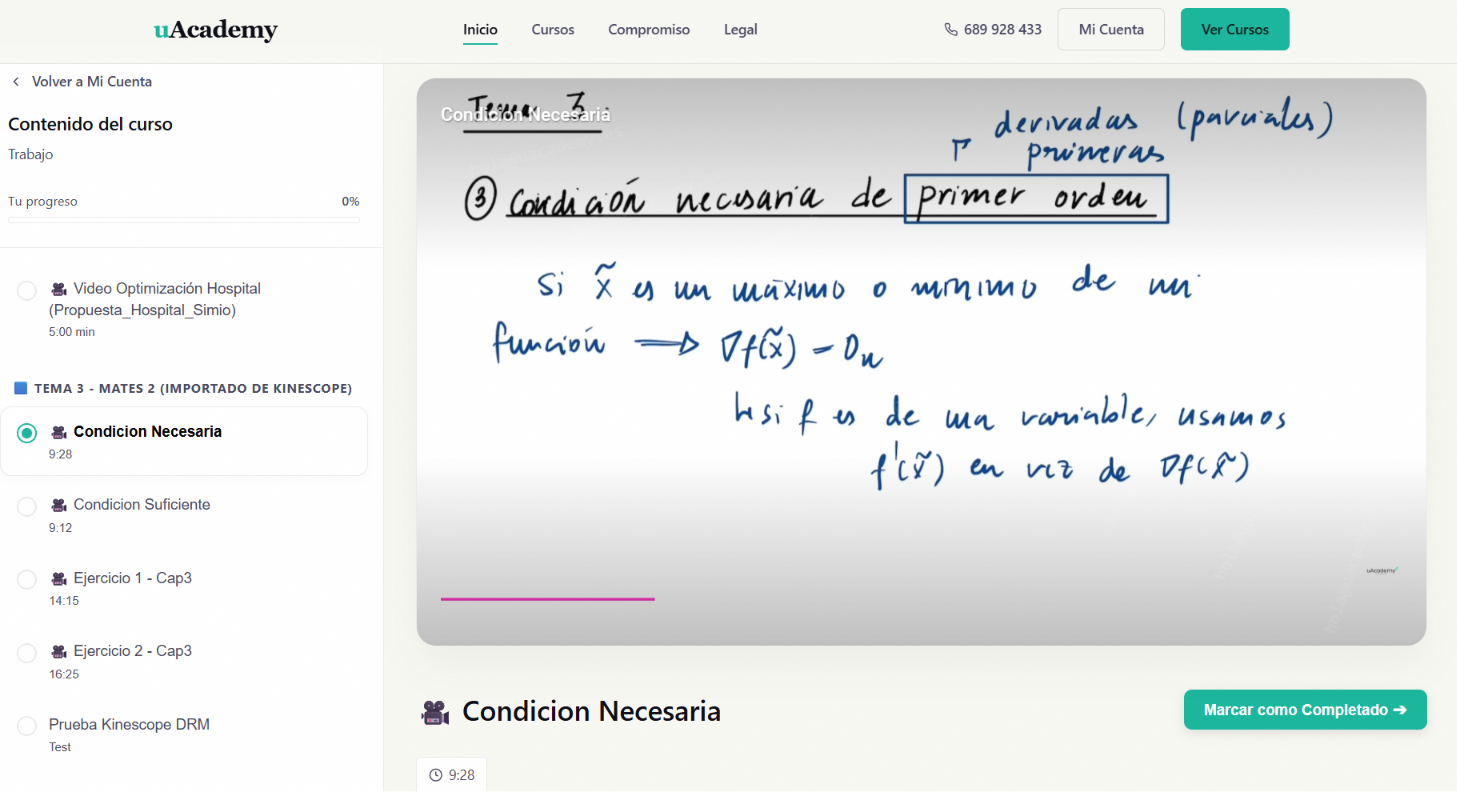Click the blue square icon before TEMA 3 heading

coord(20,388)
